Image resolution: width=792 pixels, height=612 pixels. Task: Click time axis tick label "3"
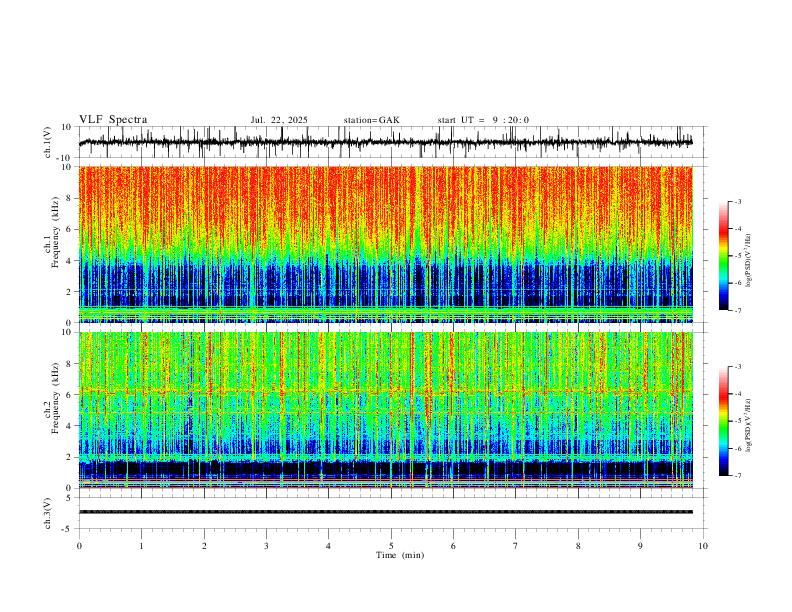[x=266, y=546]
